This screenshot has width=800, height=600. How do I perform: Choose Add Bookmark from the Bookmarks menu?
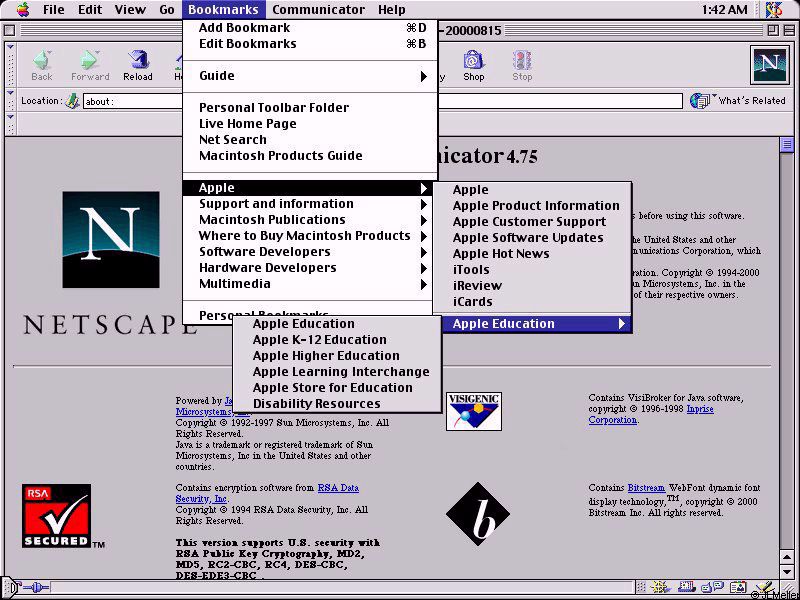[310, 28]
